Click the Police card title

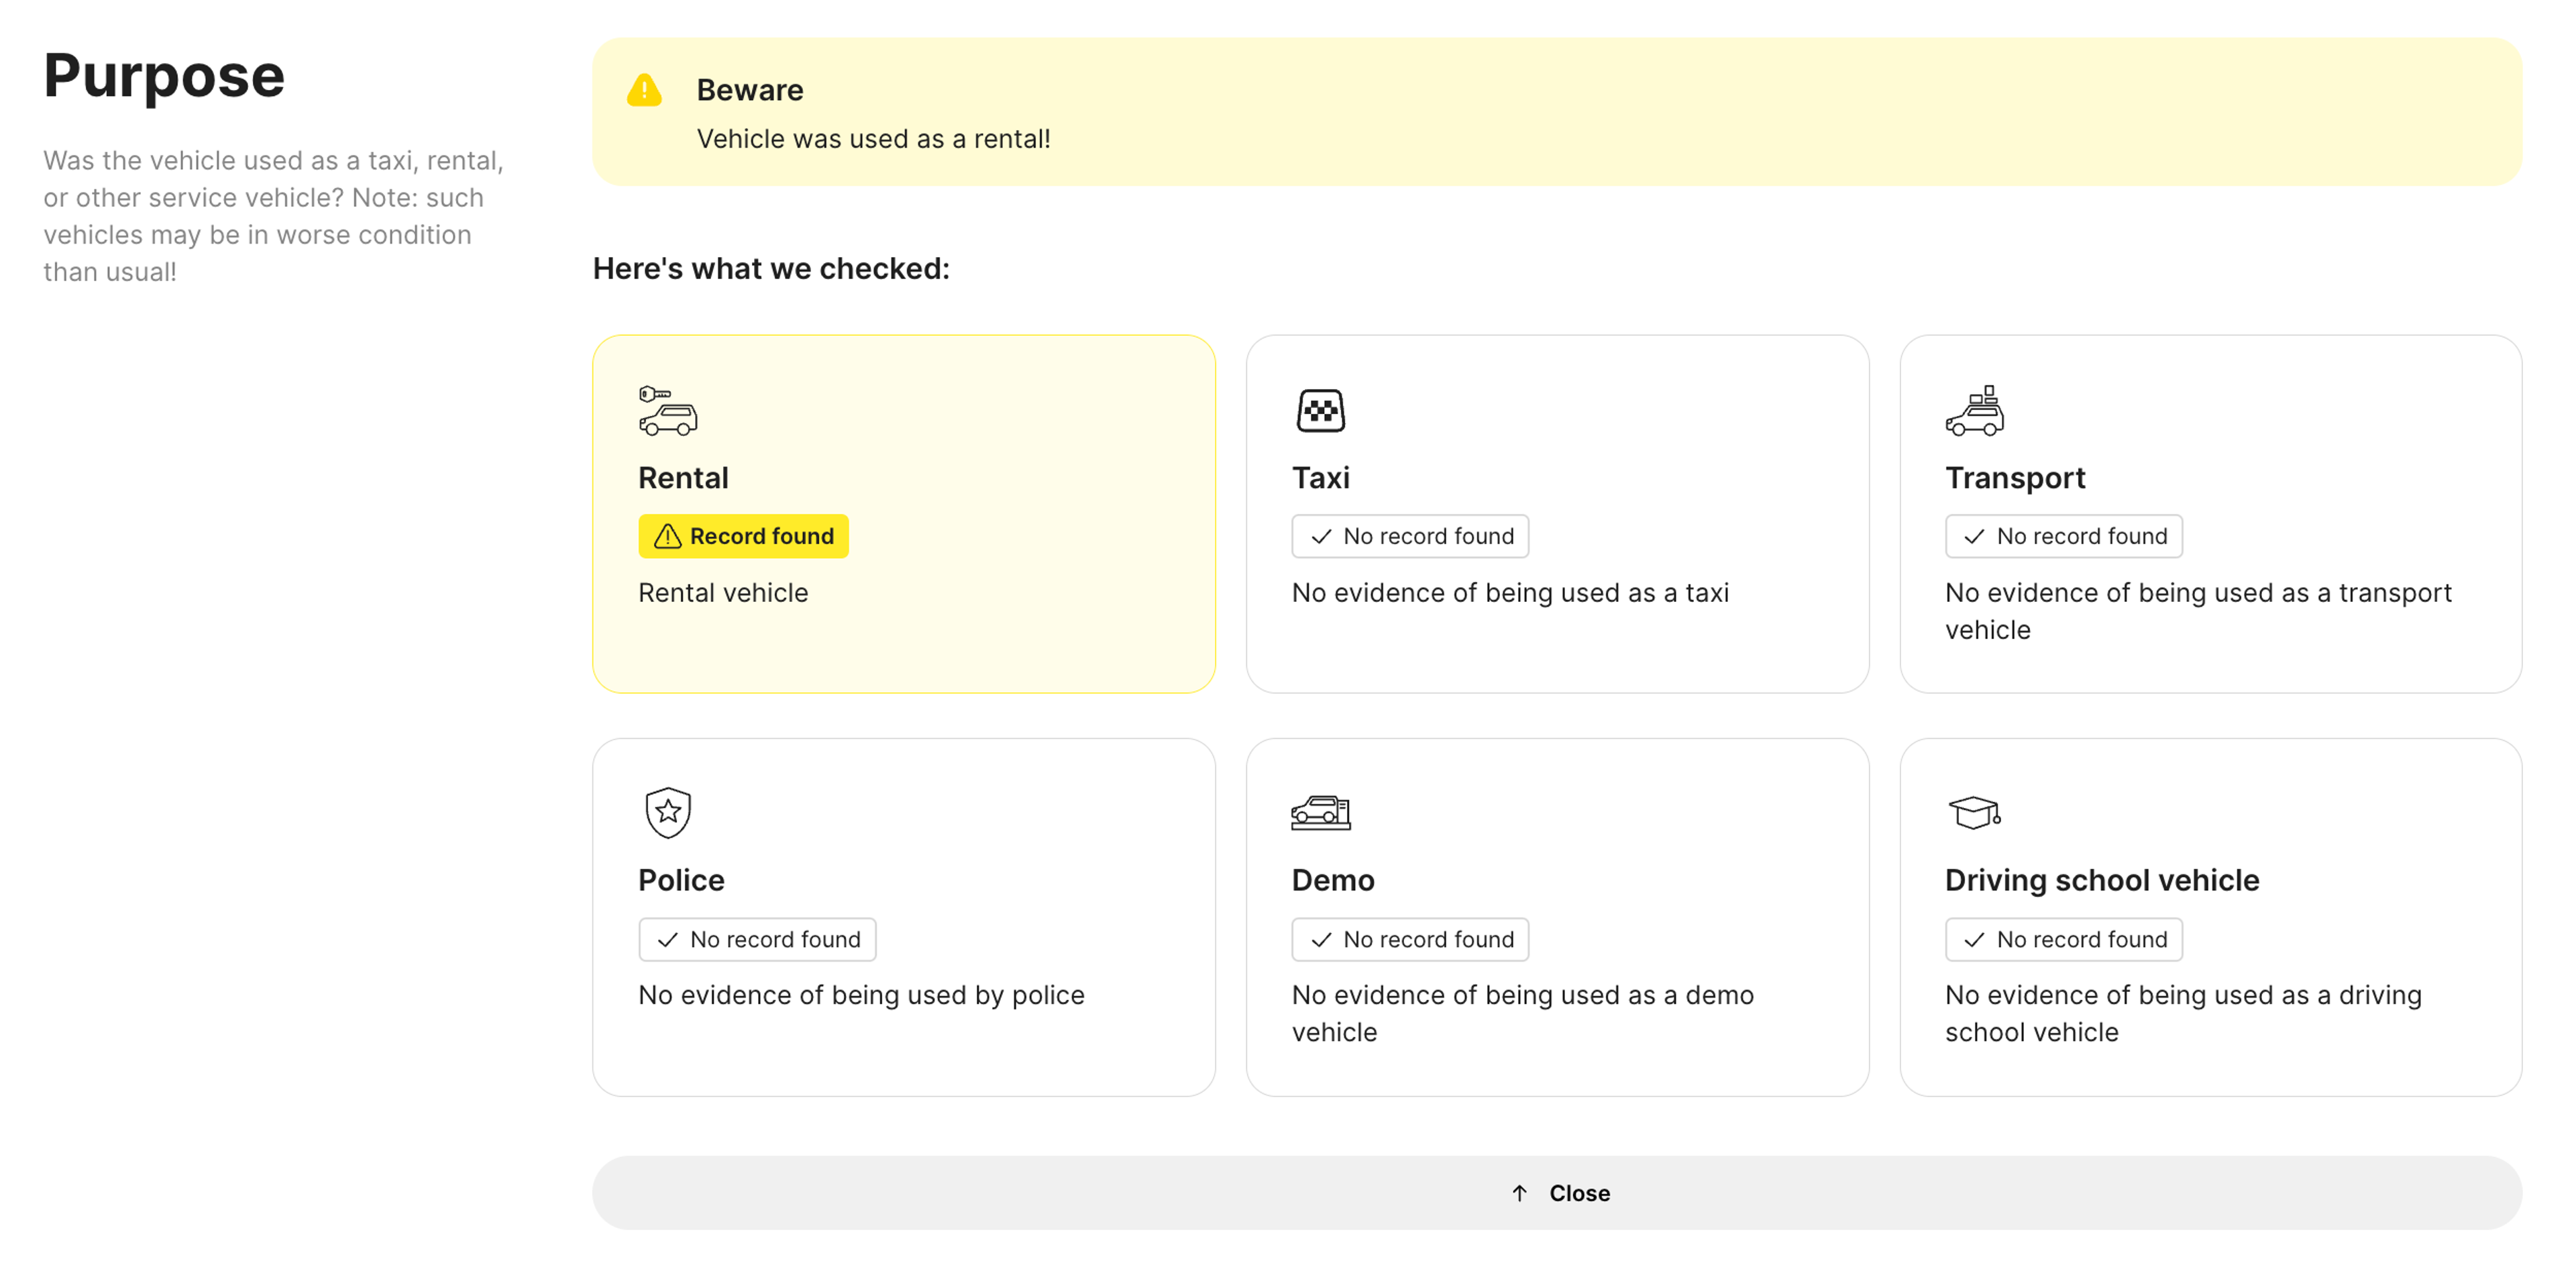[681, 880]
